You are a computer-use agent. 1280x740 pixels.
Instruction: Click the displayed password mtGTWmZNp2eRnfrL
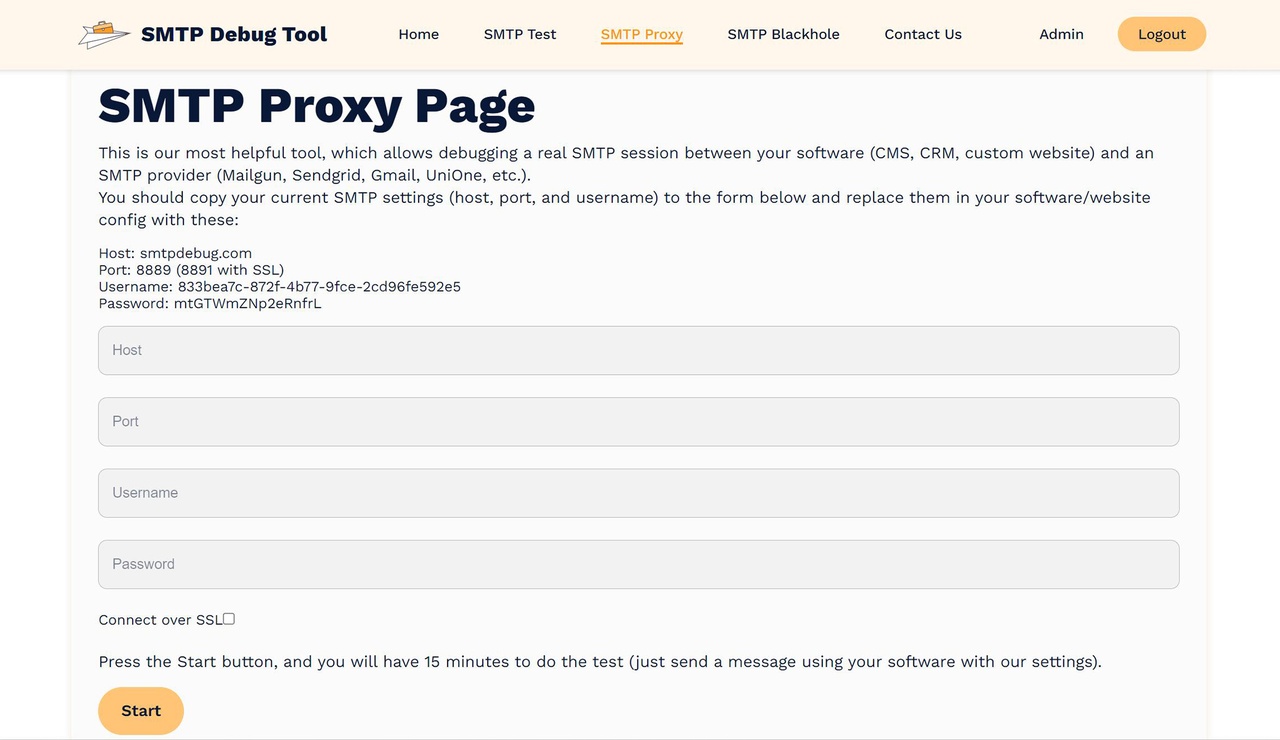point(248,303)
